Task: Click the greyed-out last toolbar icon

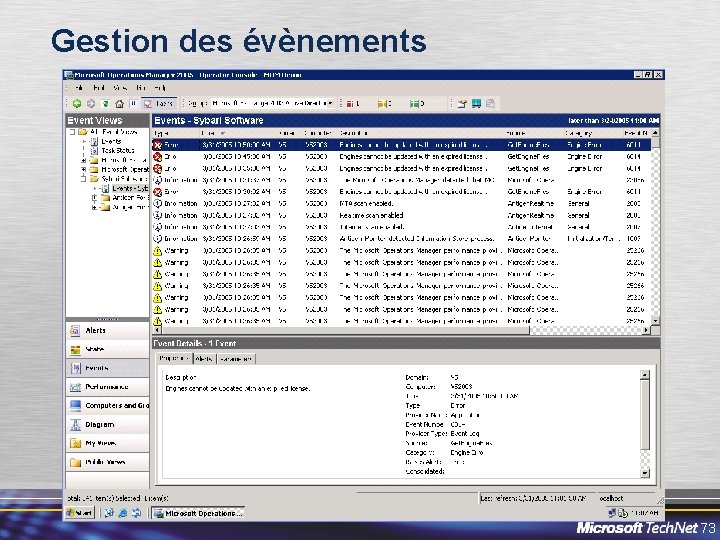Action: [490, 104]
